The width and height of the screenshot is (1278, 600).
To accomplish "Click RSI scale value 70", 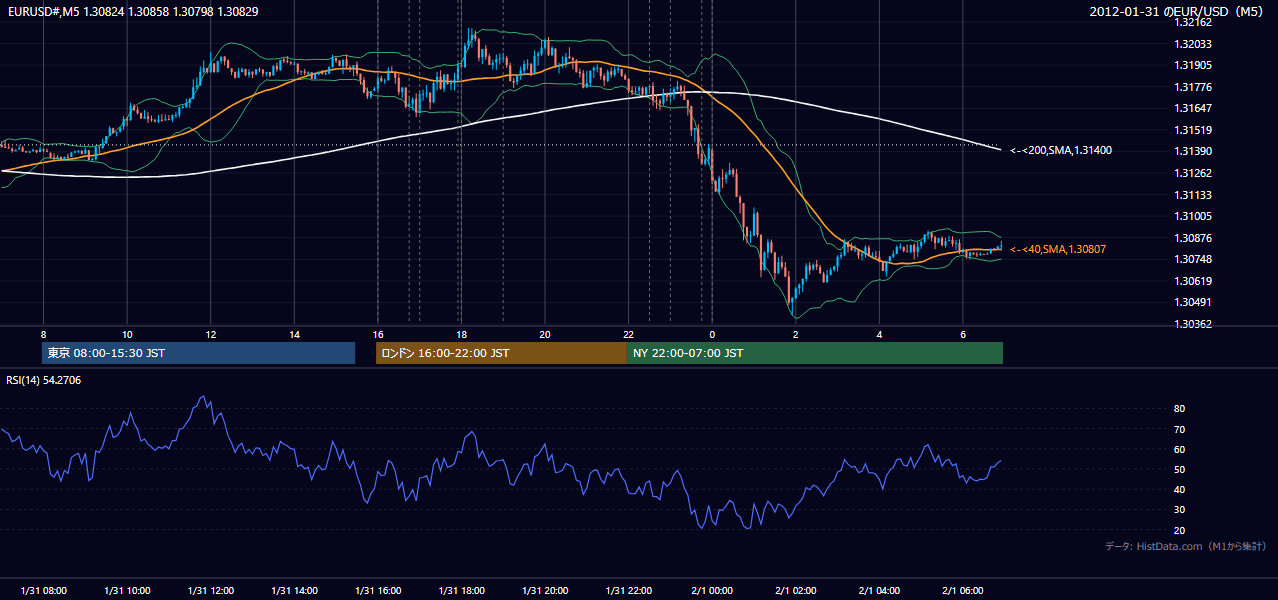I will pos(1179,429).
